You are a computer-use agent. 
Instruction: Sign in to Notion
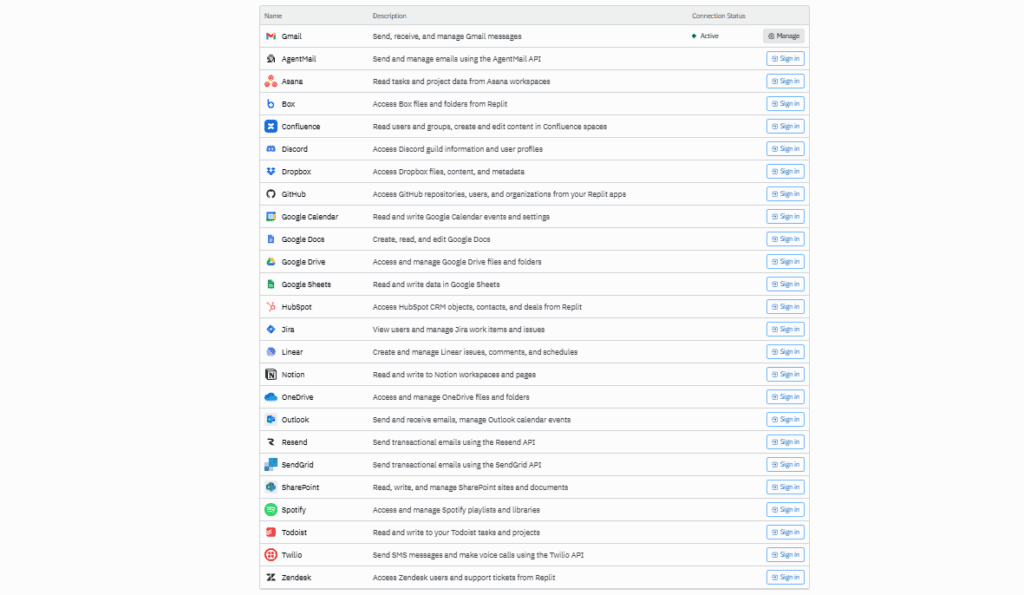[785, 374]
